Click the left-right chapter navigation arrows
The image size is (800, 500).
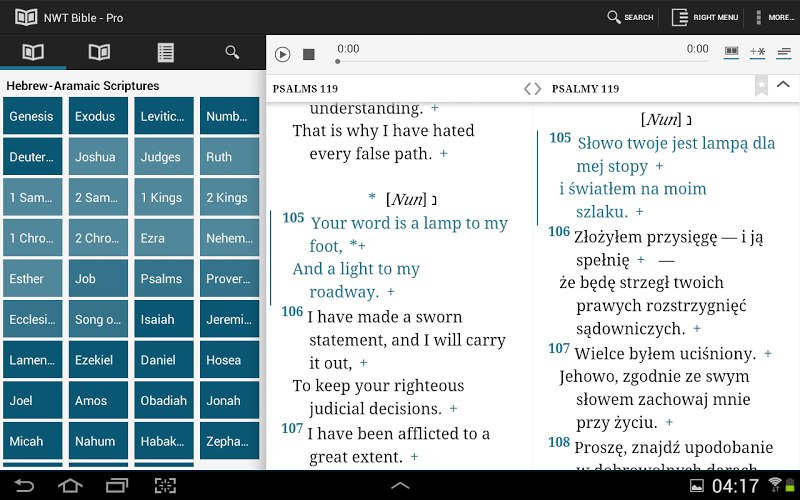[532, 89]
